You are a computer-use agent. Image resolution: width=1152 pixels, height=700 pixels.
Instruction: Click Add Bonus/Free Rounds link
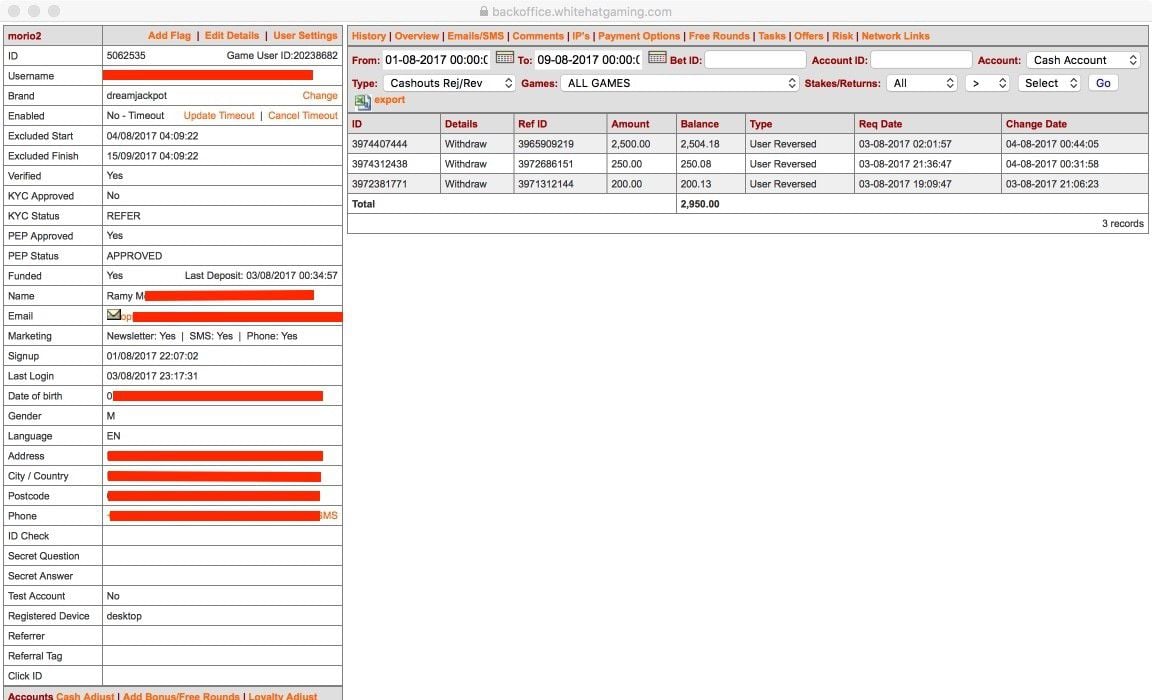181,696
